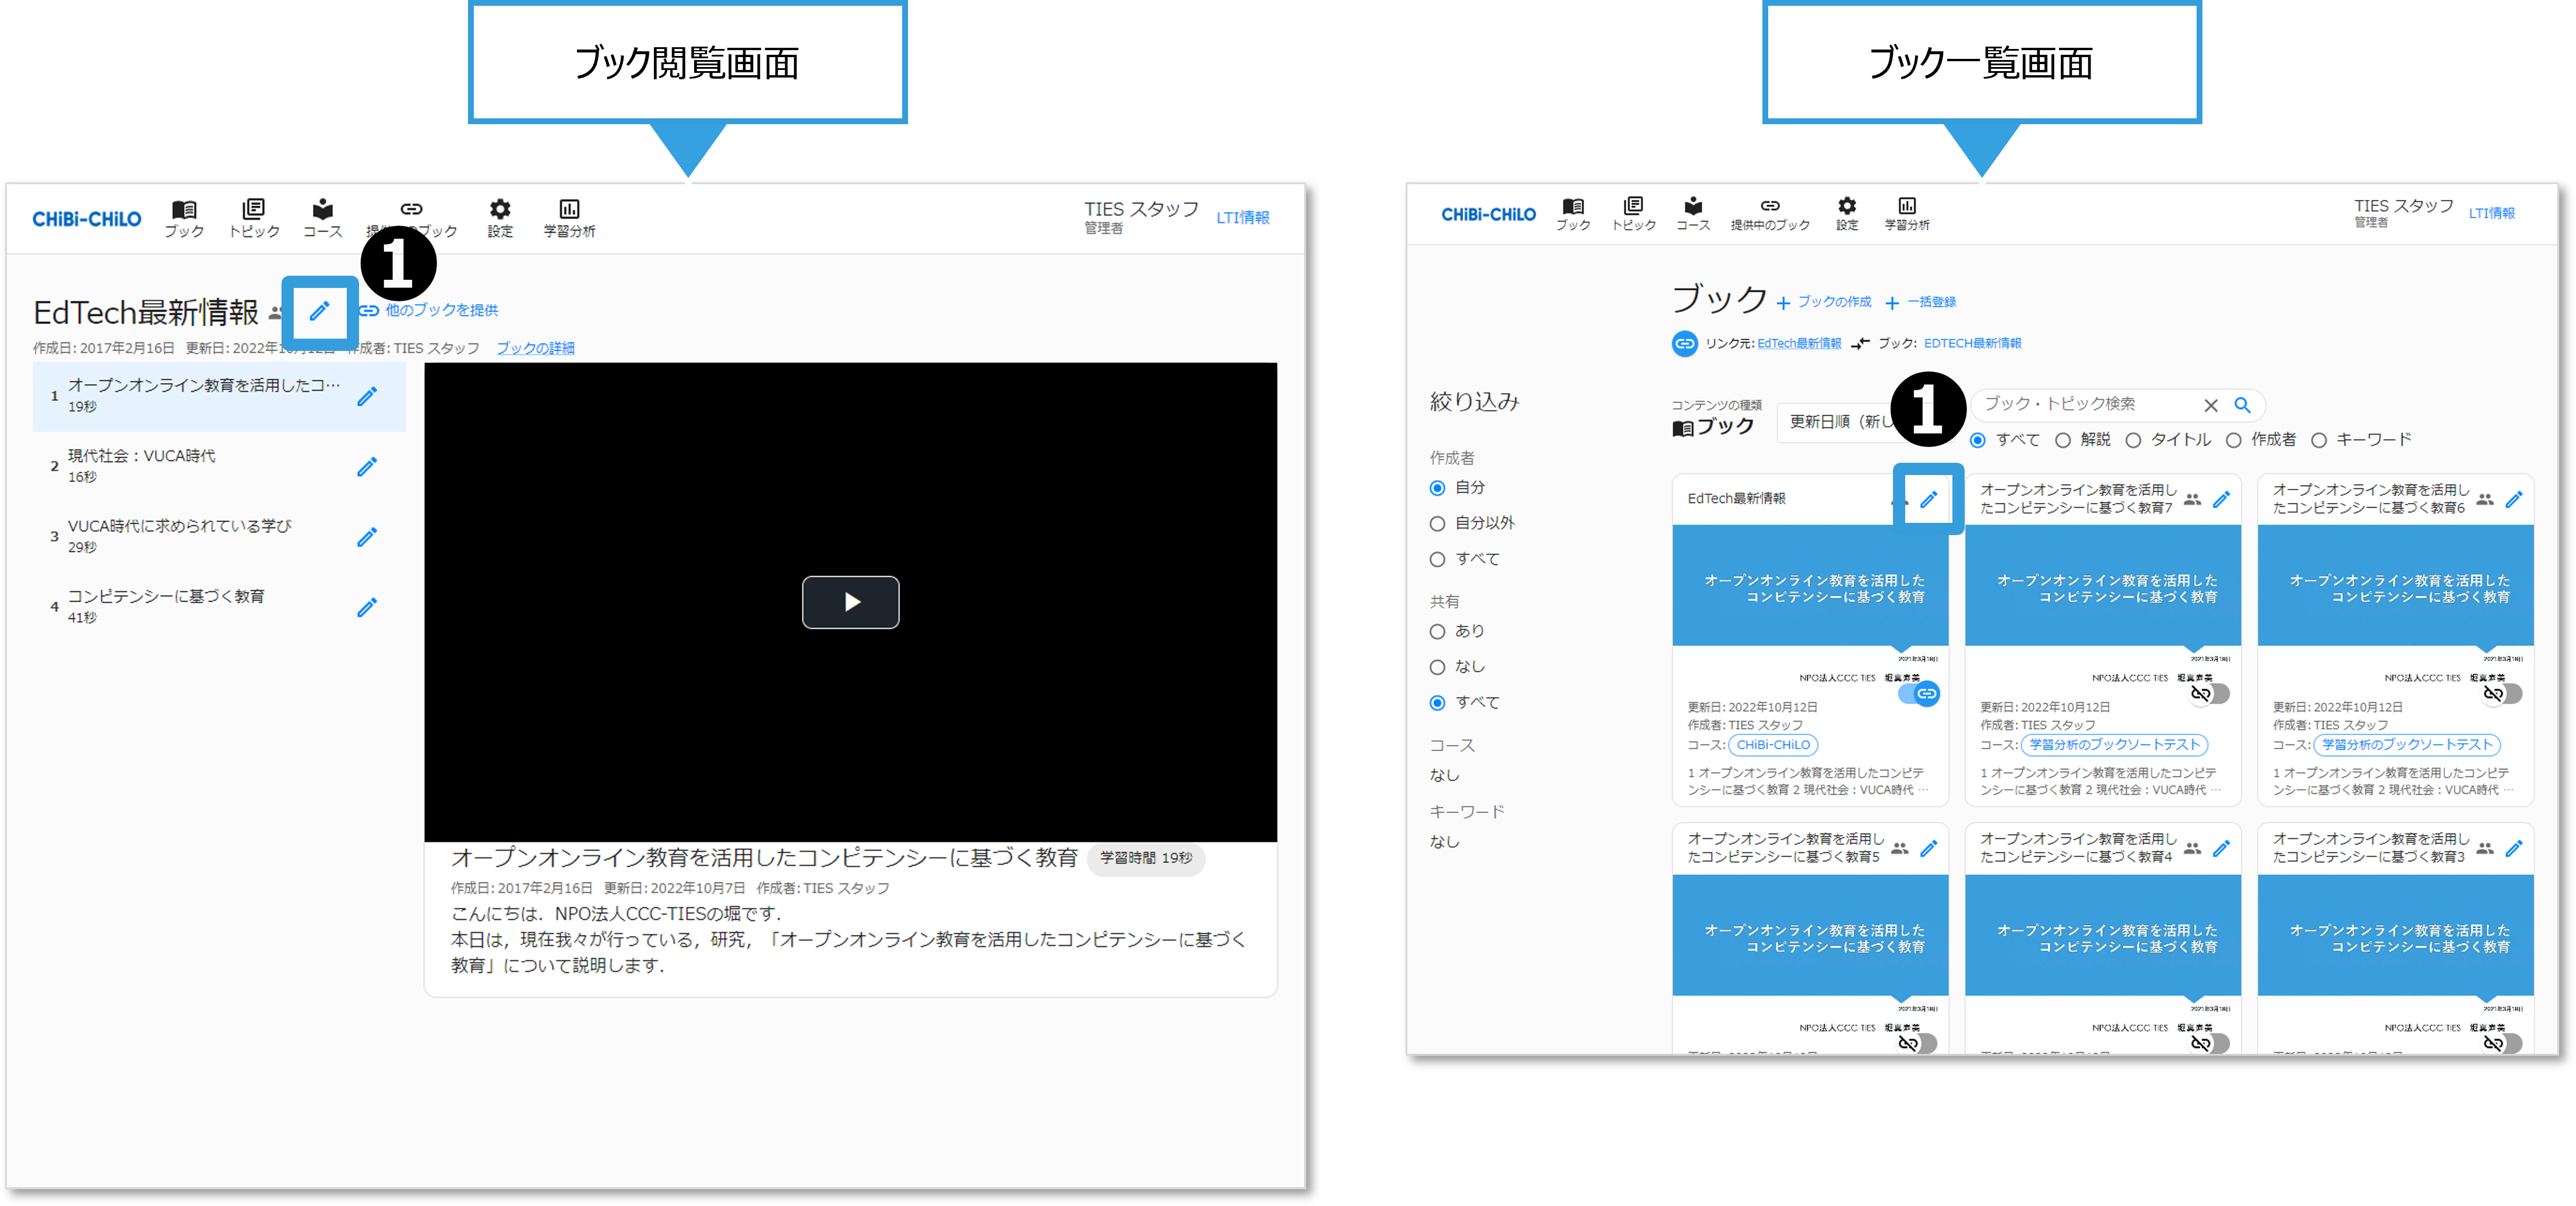This screenshot has width=2576, height=1206.
Task: Toggle link switch on EdTech最新情報 card
Action: click(1919, 693)
